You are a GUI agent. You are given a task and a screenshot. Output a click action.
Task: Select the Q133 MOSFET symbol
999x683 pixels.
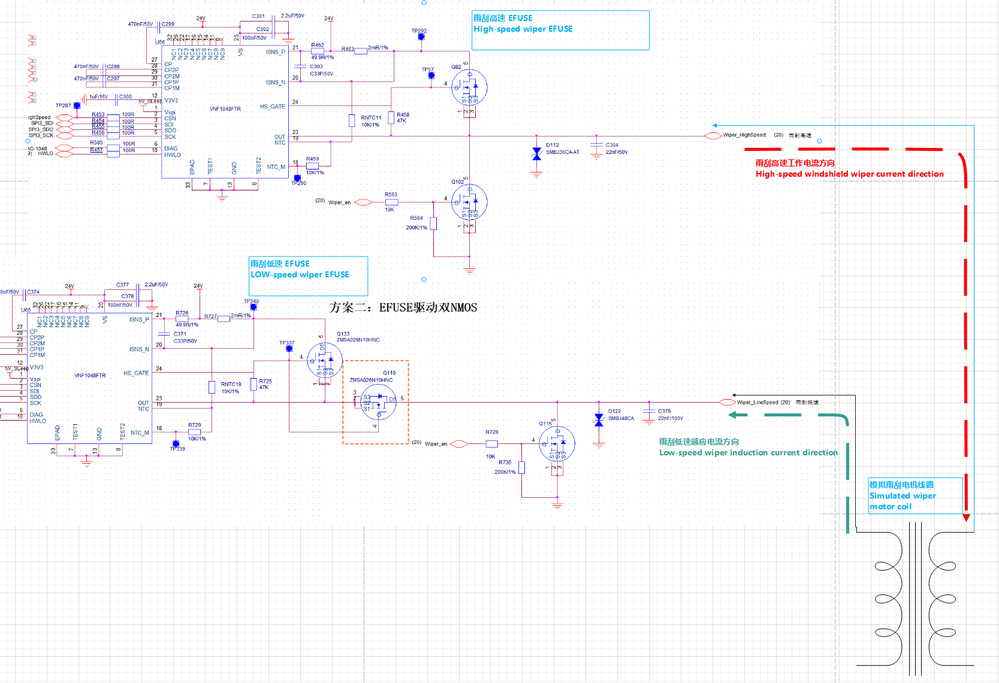point(325,361)
